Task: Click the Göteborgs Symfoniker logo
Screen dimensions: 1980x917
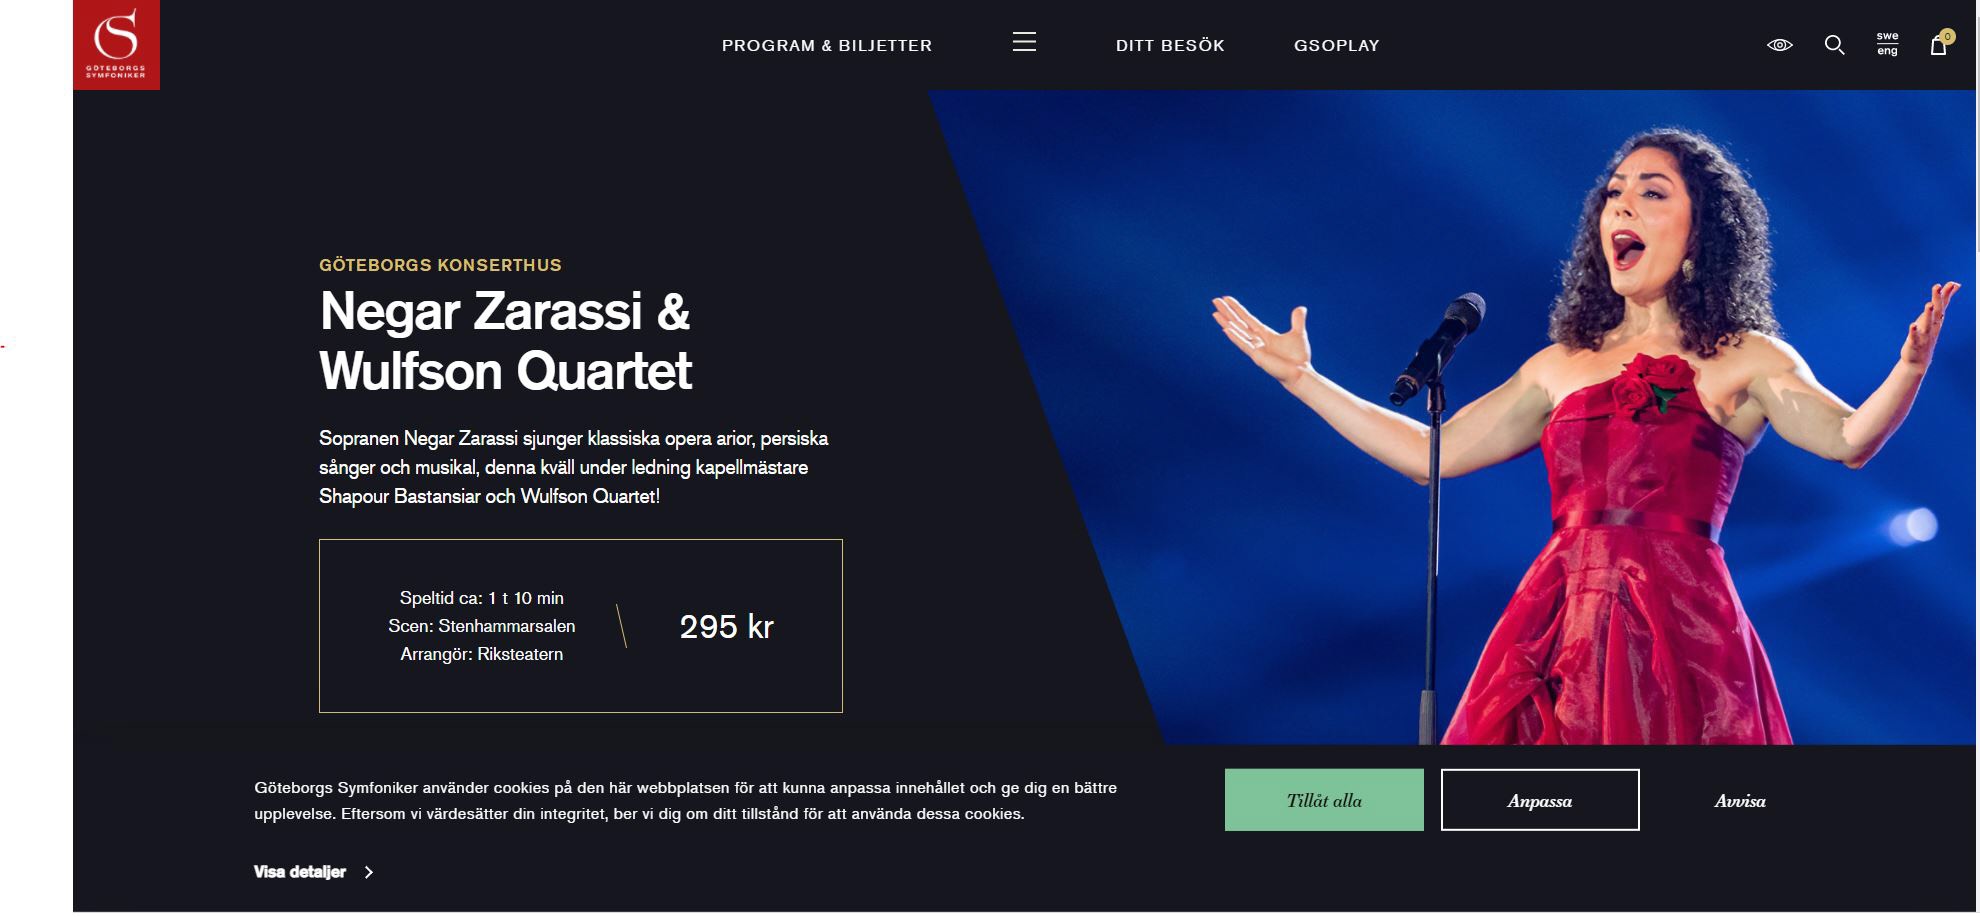Action: tap(116, 45)
